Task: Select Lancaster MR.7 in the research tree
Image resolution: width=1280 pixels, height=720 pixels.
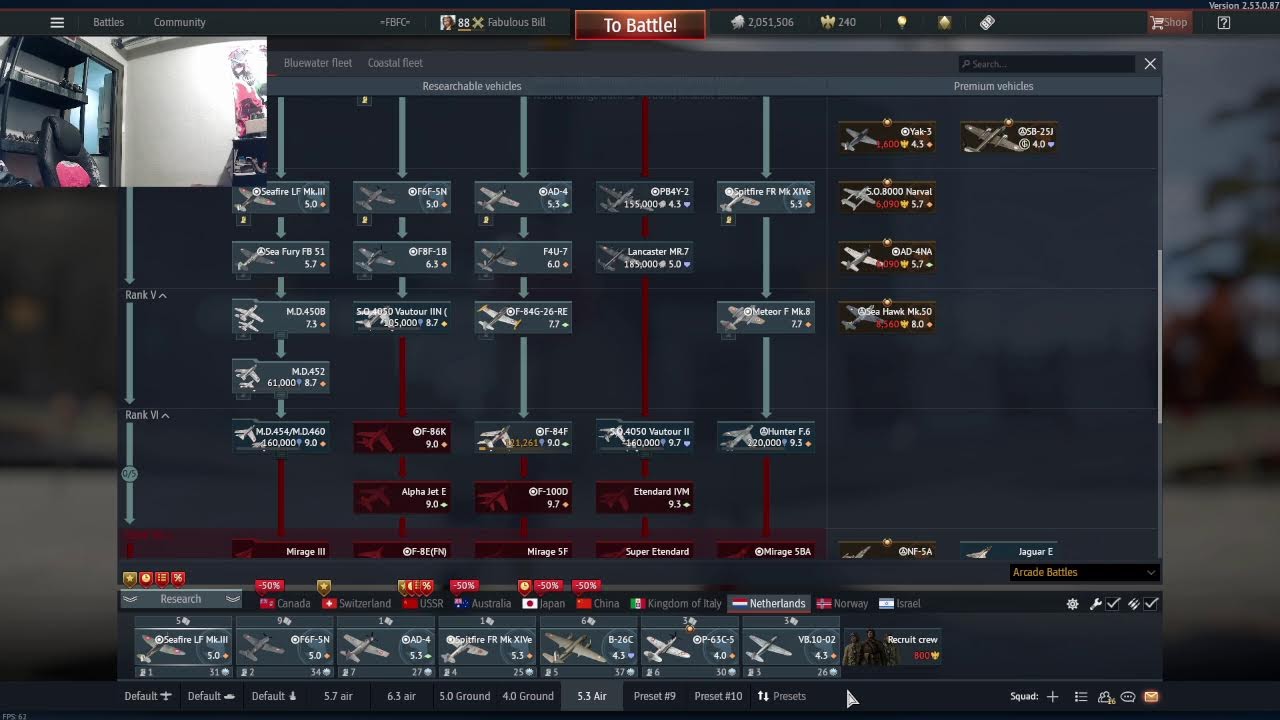Action: (645, 258)
